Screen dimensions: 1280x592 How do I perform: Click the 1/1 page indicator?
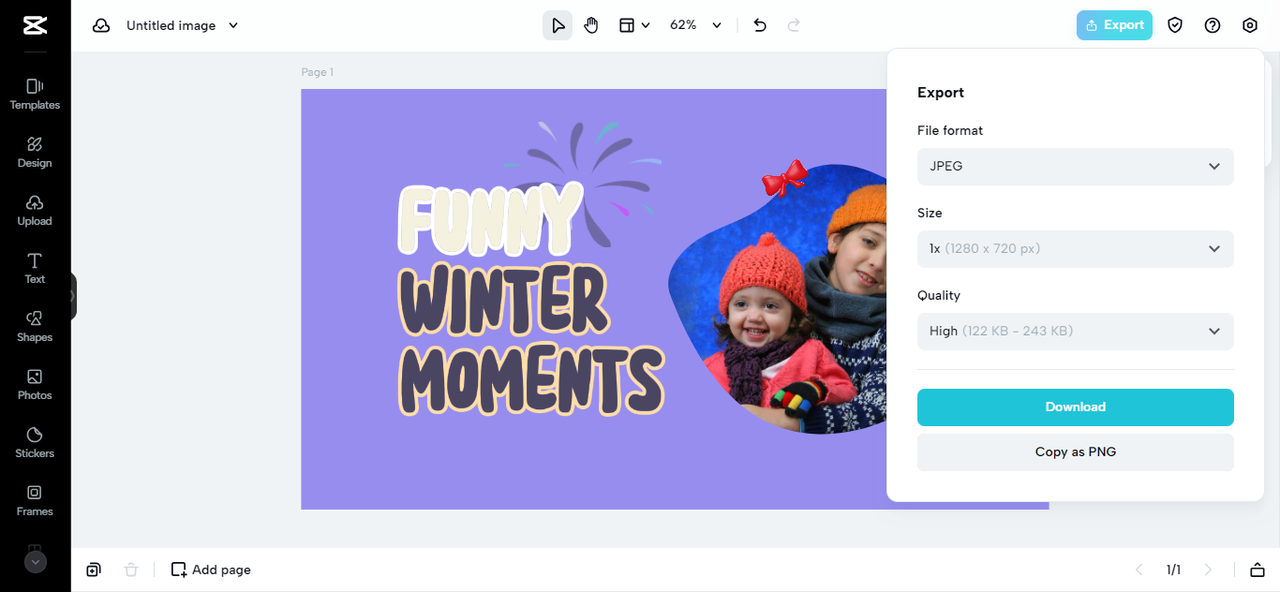[1173, 570]
